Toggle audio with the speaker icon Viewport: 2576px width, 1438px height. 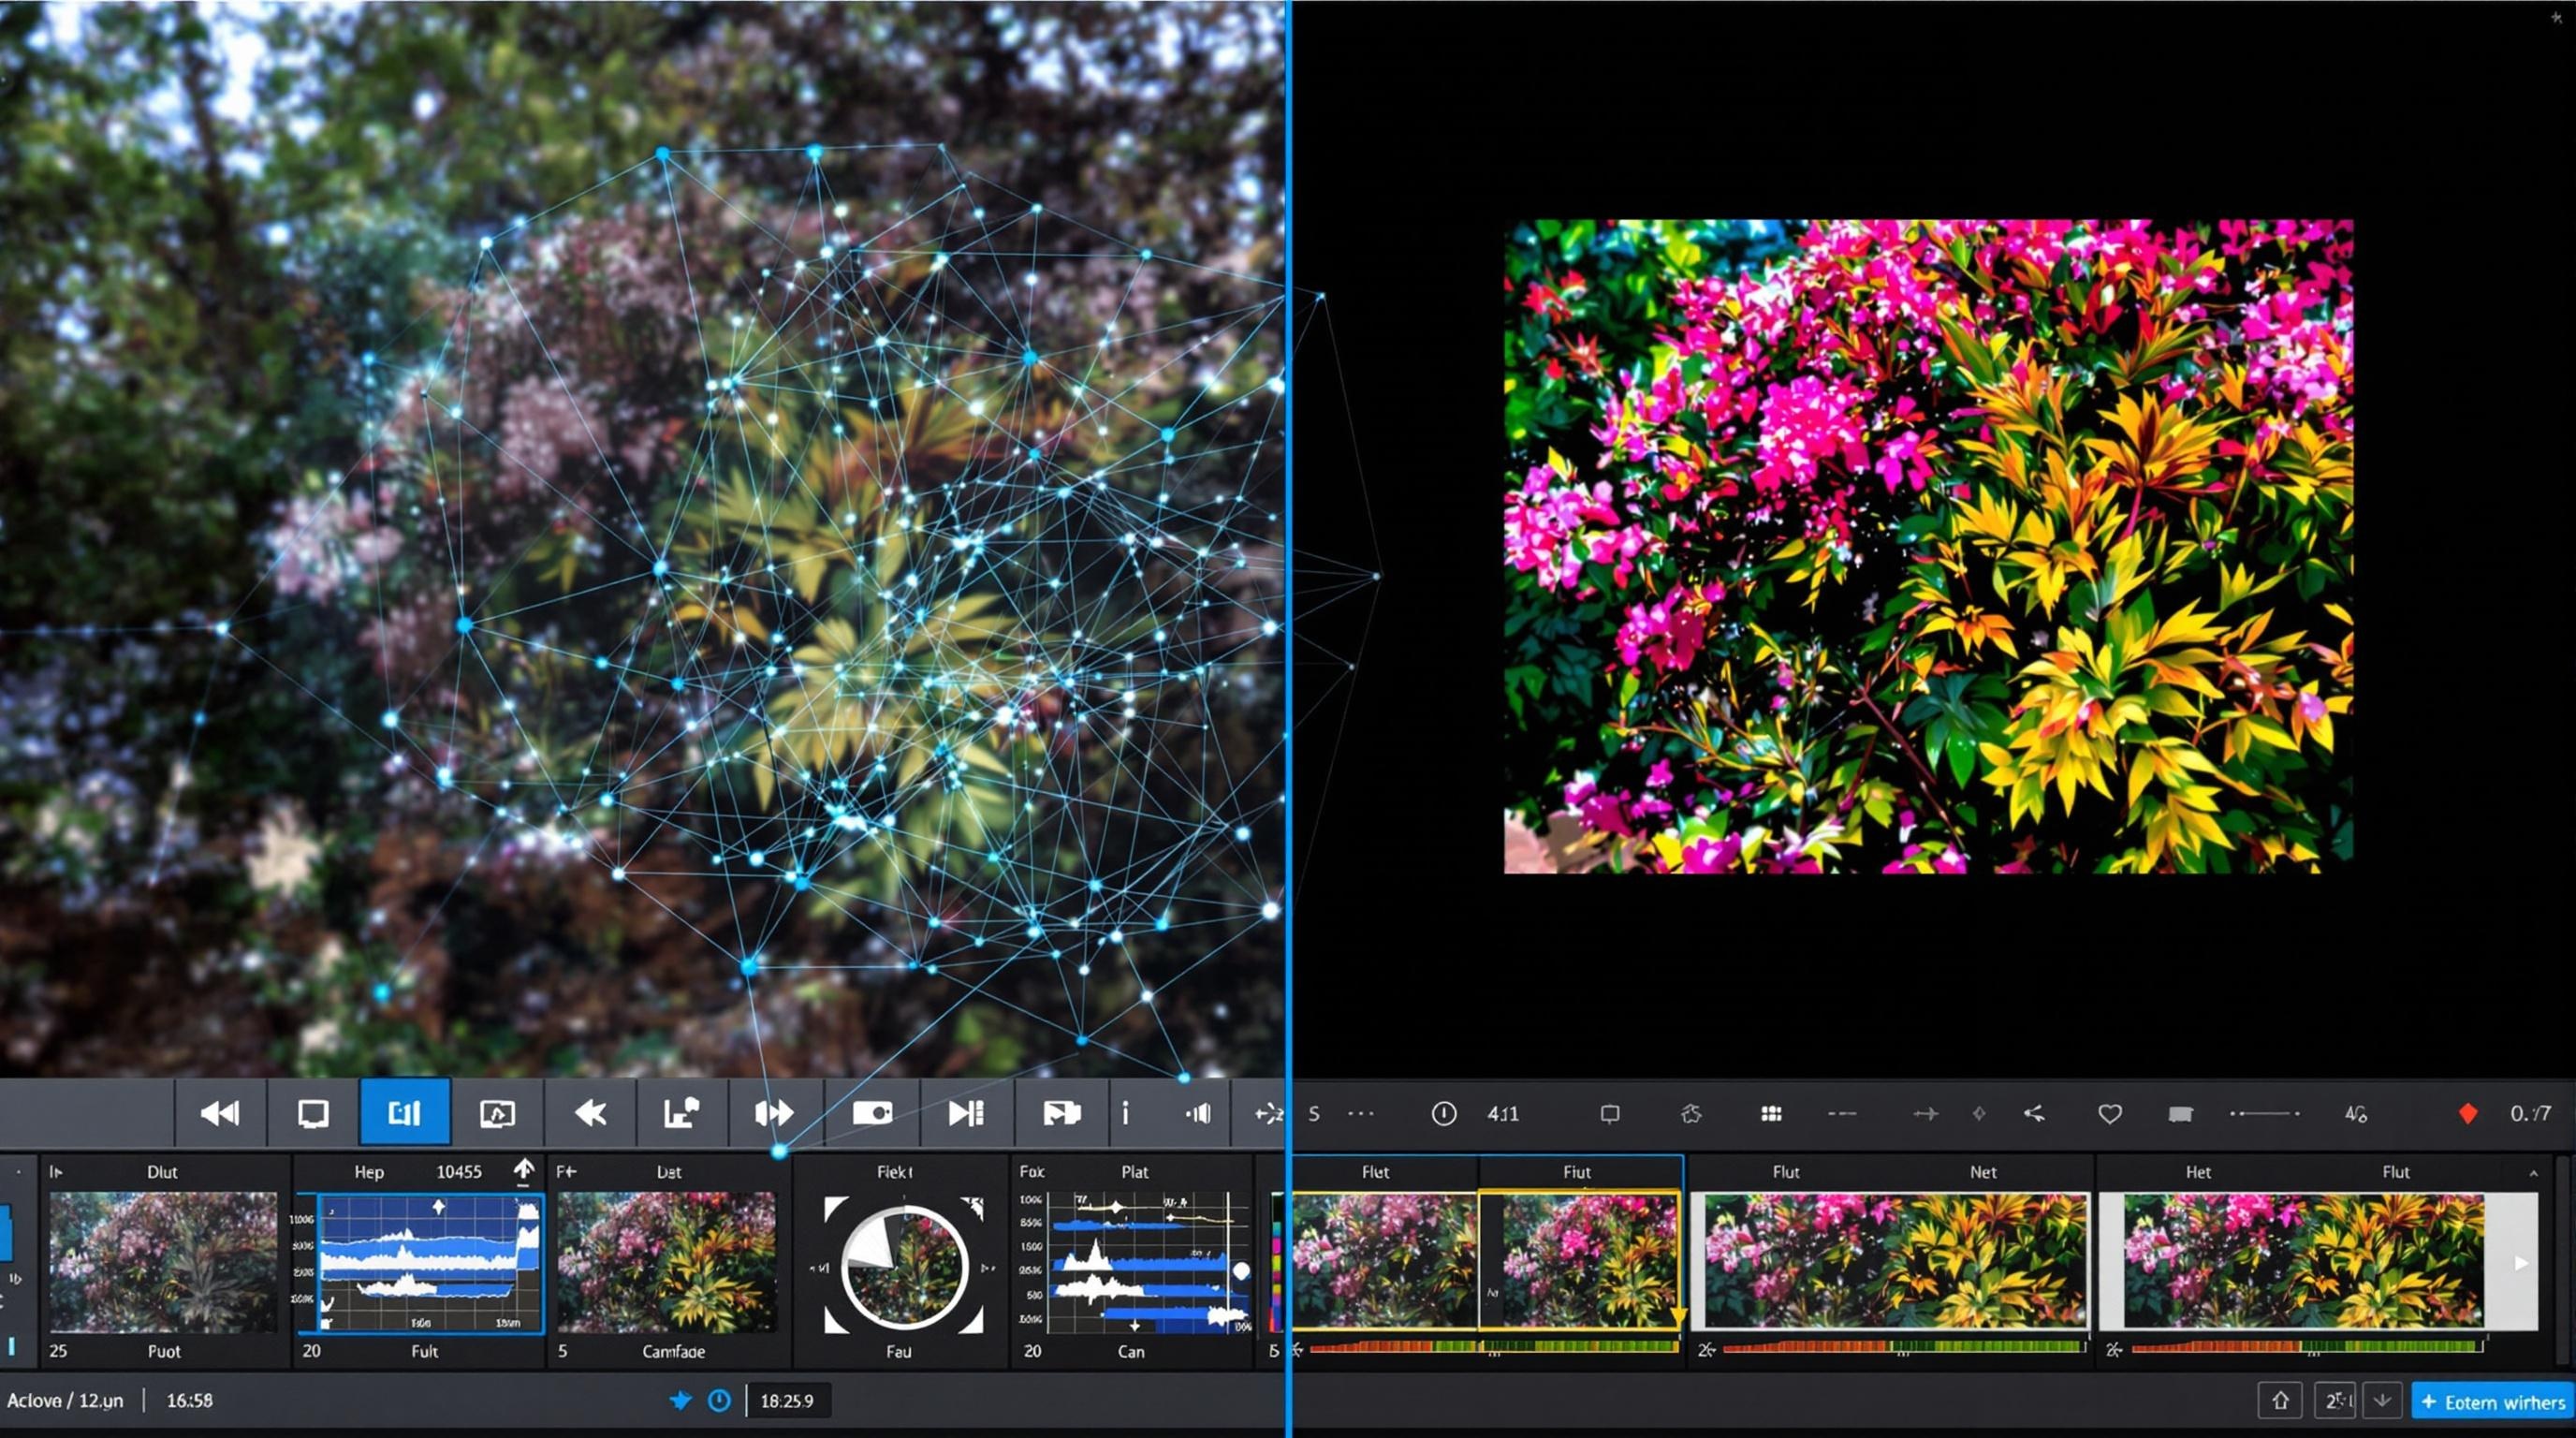pos(1198,1113)
